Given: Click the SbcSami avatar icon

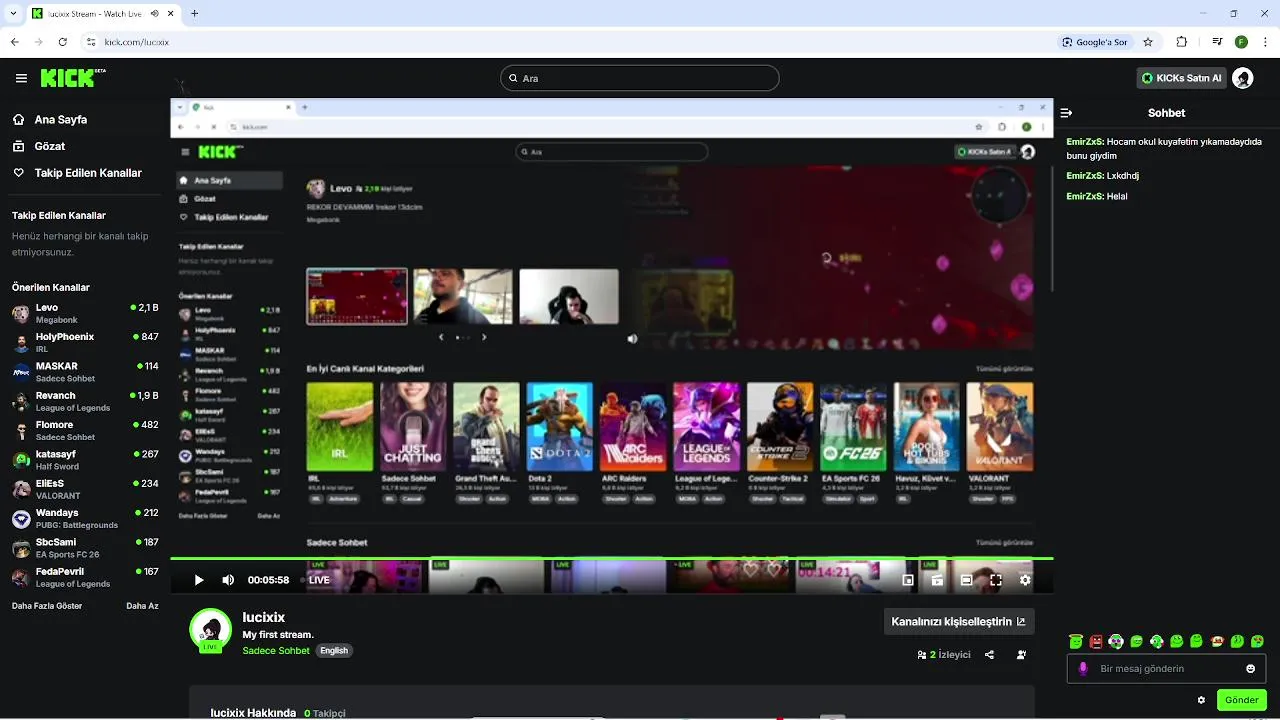Looking at the screenshot, I should tap(21, 548).
